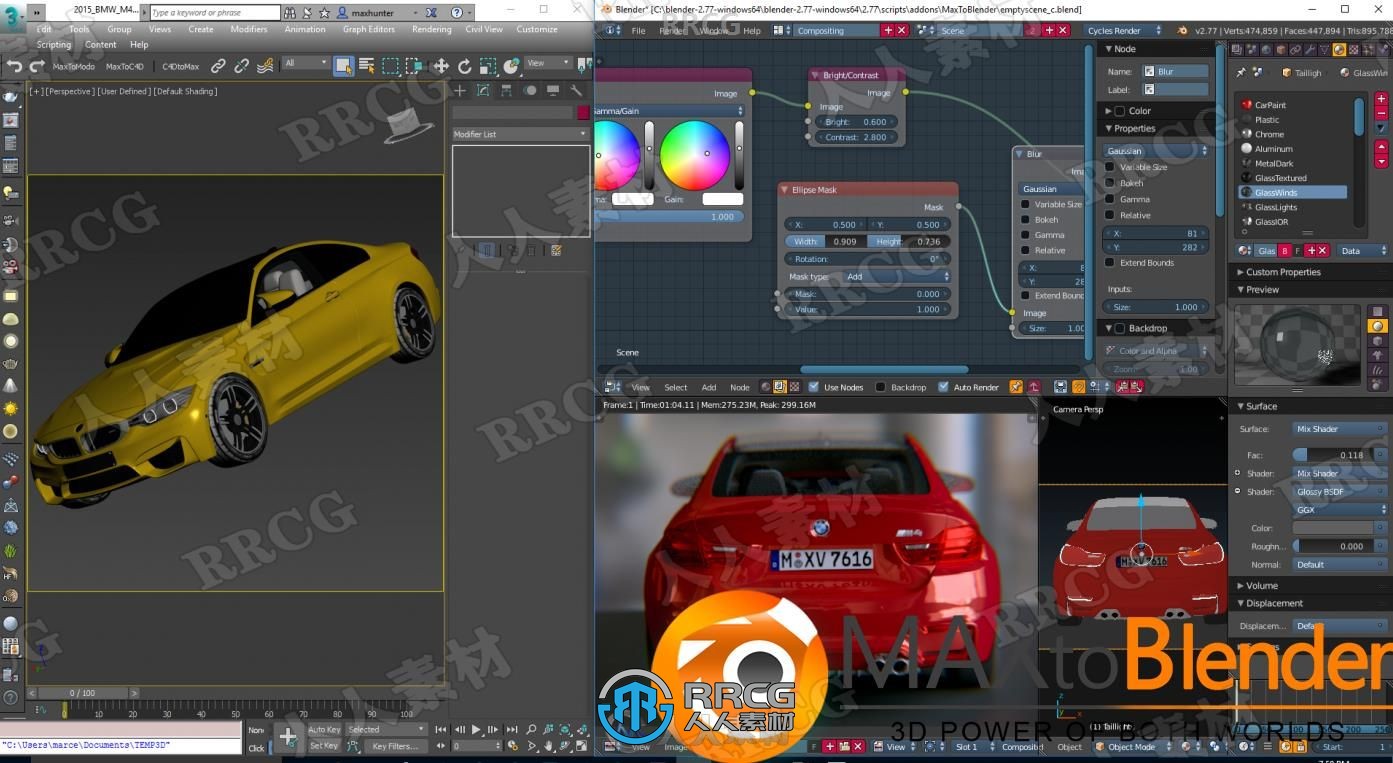
Task: Toggle Extend Bounds in Node Properties panel
Action: click(1110, 262)
